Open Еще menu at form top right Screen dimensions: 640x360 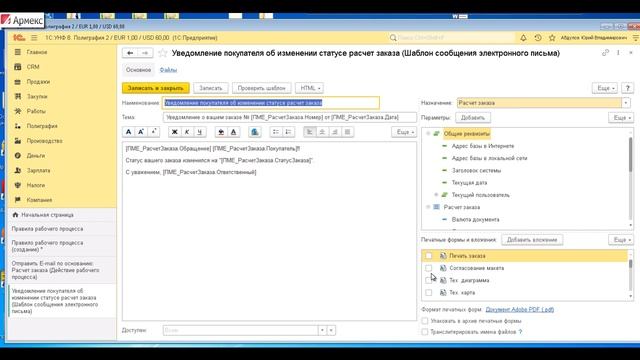[x=605, y=88]
